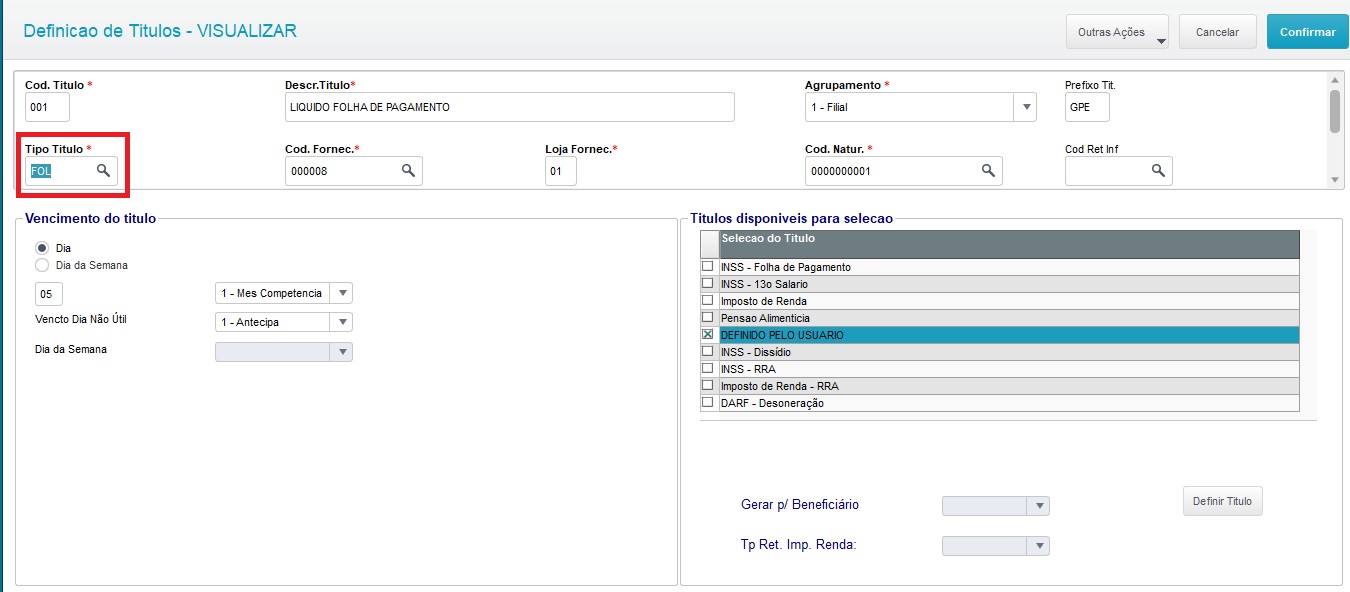This screenshot has height=592, width=1350.
Task: Open lookup search for Cod. Natur.
Action: [988, 171]
